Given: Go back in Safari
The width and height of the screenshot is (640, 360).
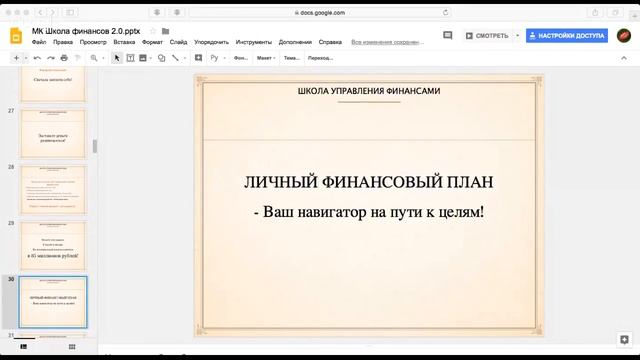Looking at the screenshot, I should click(x=40, y=13).
